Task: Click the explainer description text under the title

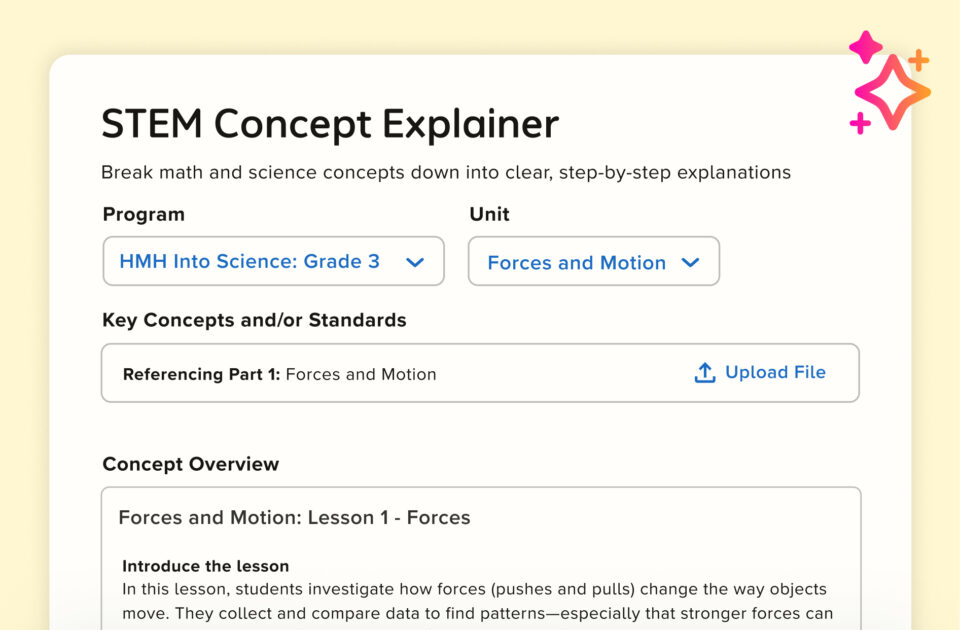Action: (x=445, y=172)
